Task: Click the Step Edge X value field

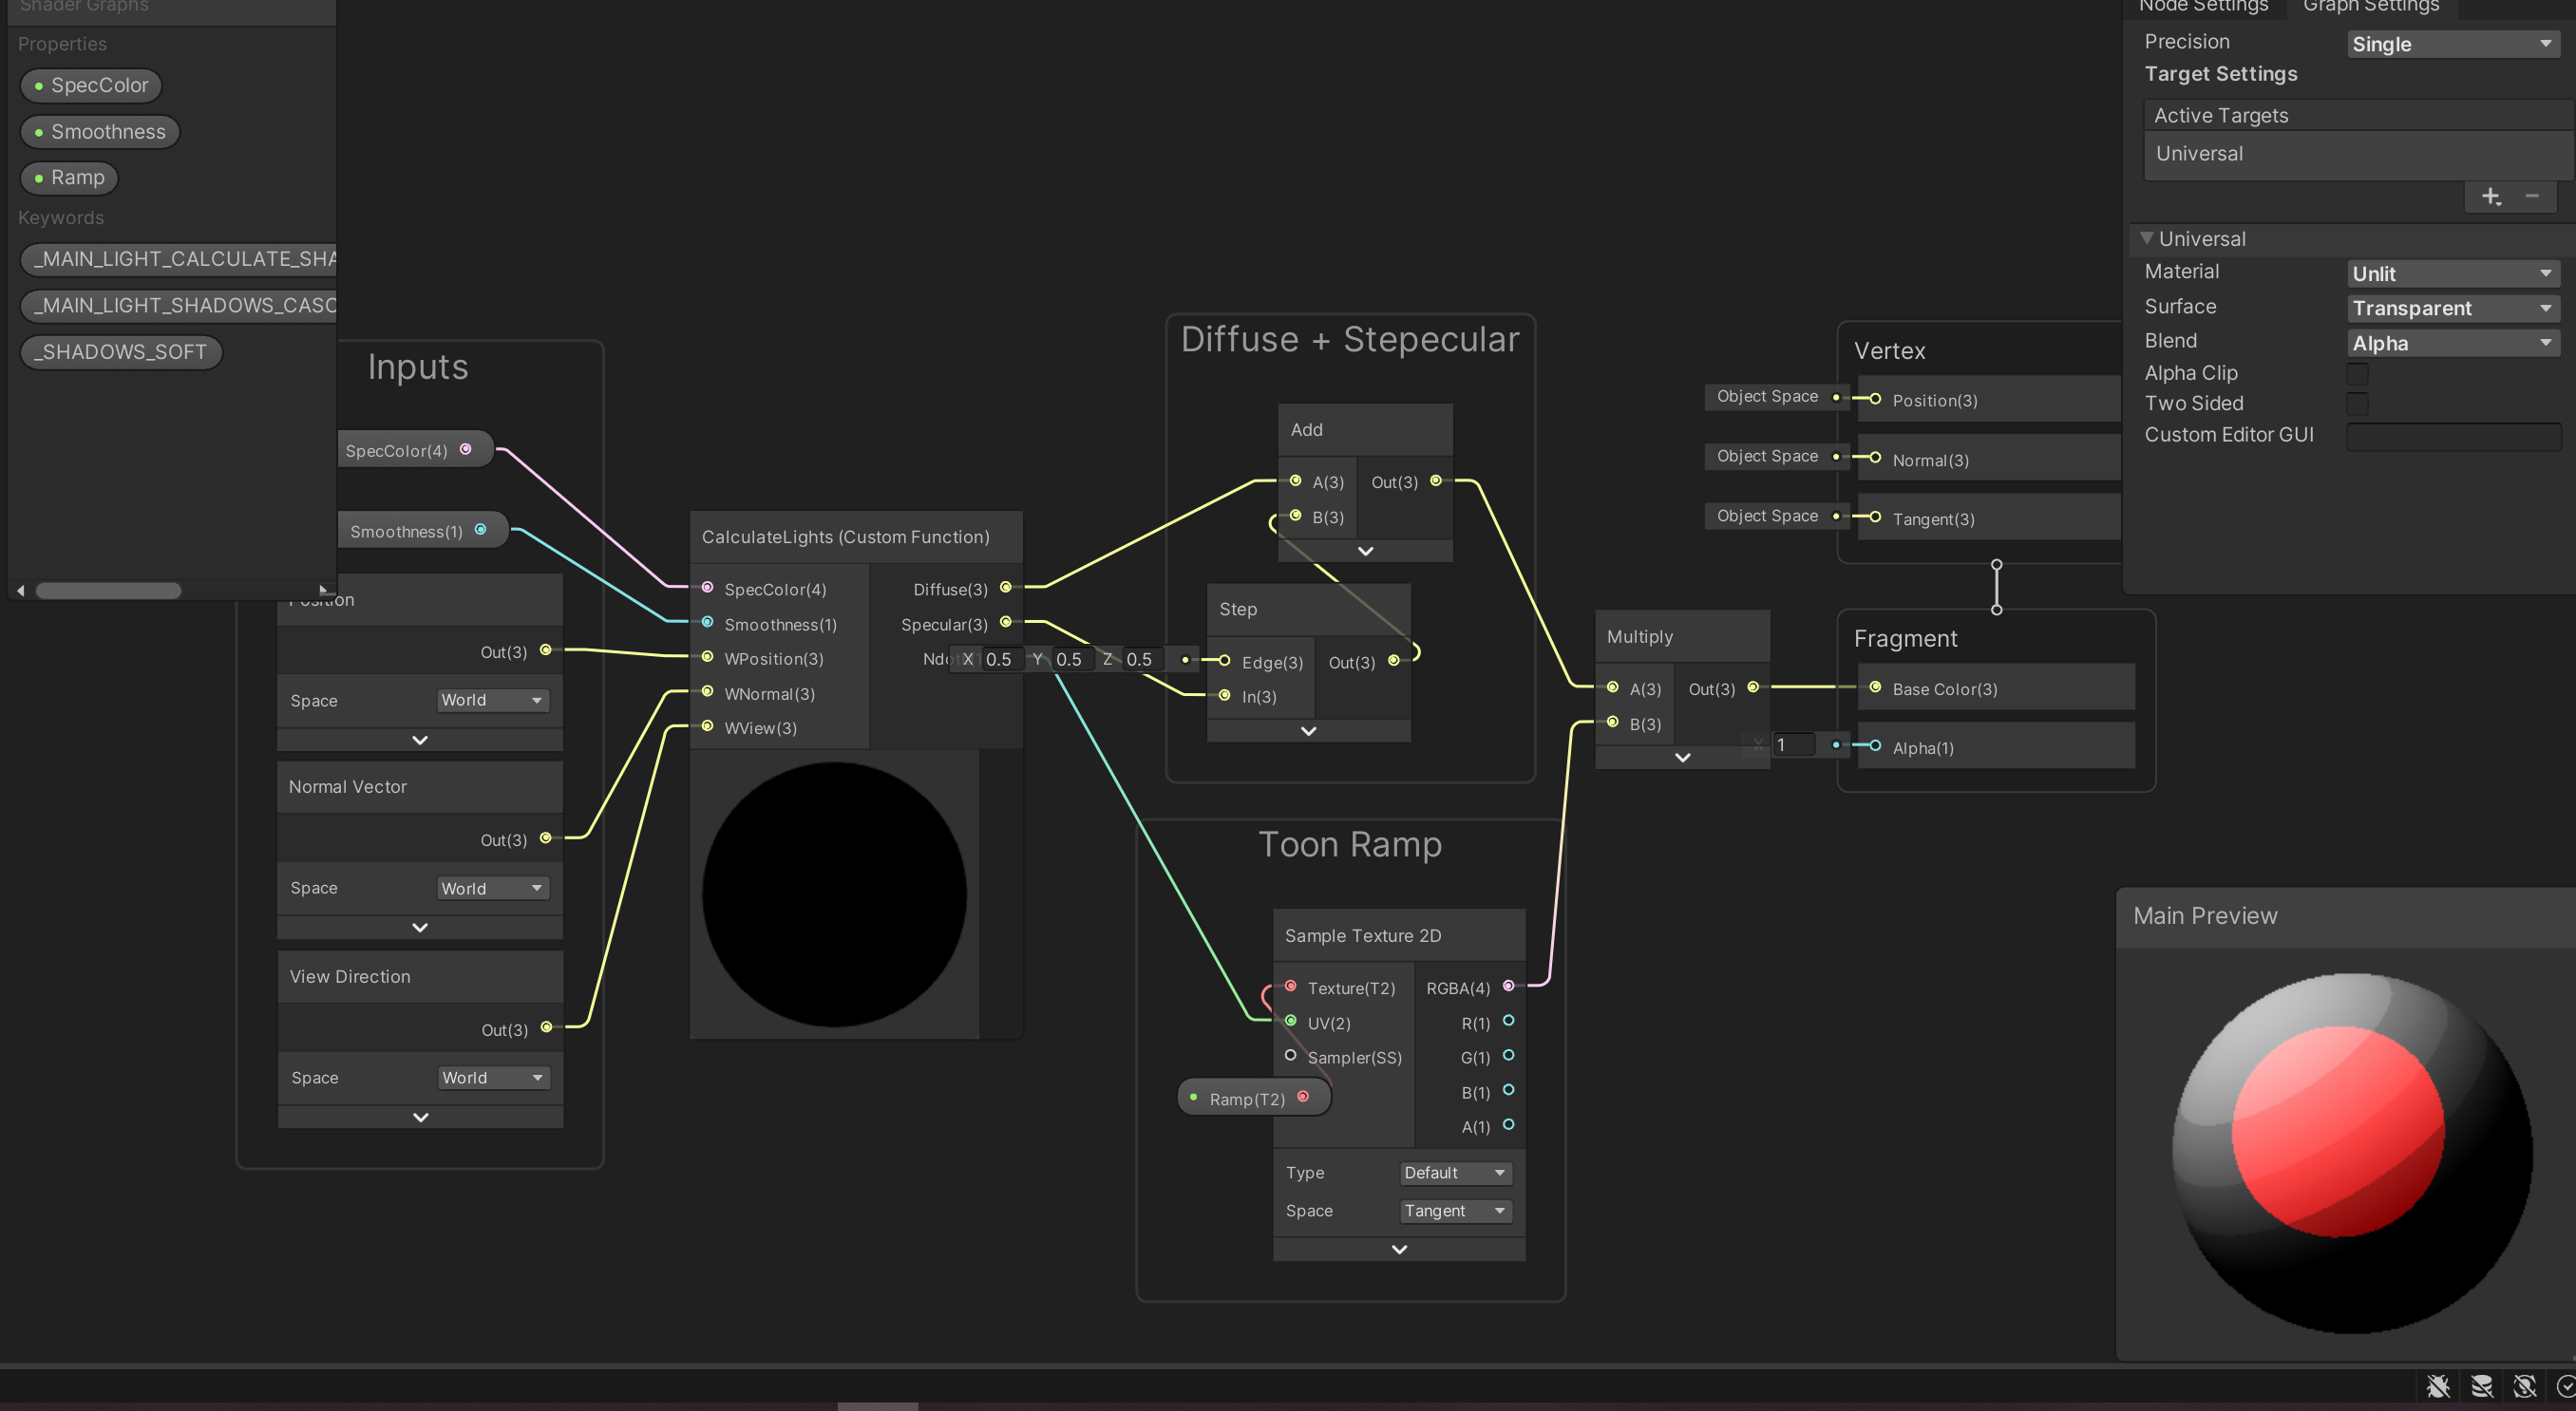Action: click(1003, 659)
